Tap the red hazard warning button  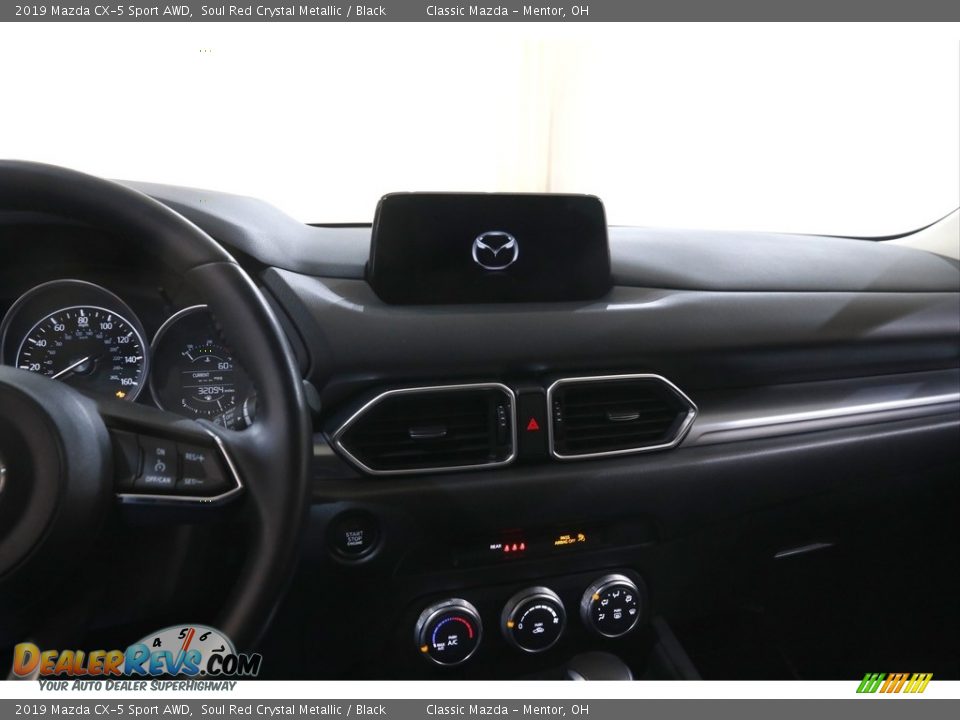(x=532, y=423)
